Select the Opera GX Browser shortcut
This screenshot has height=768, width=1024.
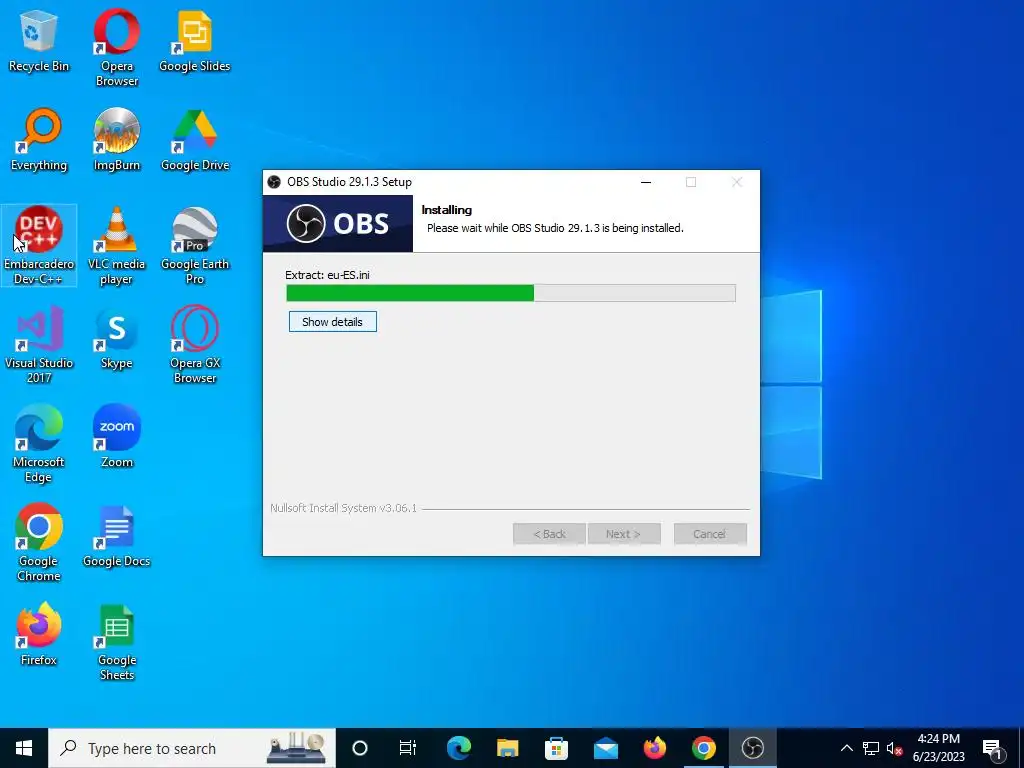click(x=195, y=344)
